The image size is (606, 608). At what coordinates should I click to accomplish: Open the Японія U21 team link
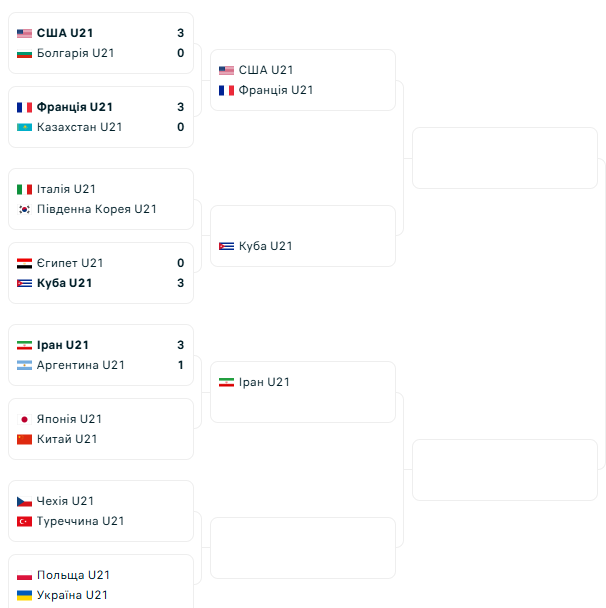pos(69,419)
